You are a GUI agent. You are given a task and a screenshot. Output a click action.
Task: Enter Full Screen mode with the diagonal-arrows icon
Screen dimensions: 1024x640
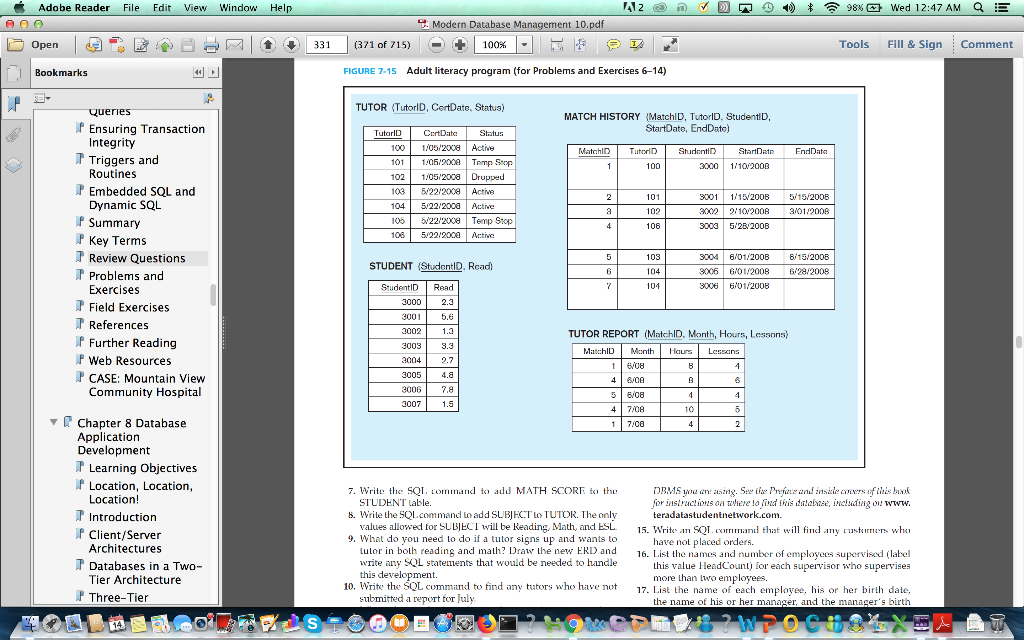click(671, 44)
